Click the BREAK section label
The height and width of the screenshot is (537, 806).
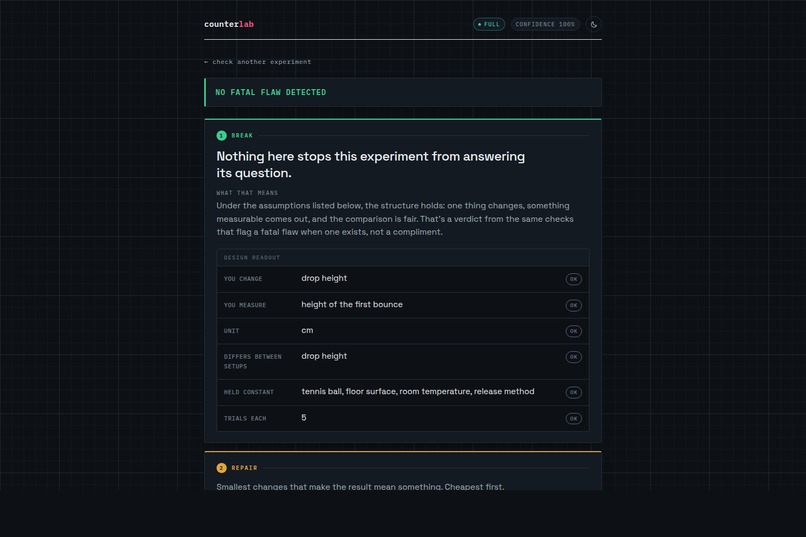[242, 136]
